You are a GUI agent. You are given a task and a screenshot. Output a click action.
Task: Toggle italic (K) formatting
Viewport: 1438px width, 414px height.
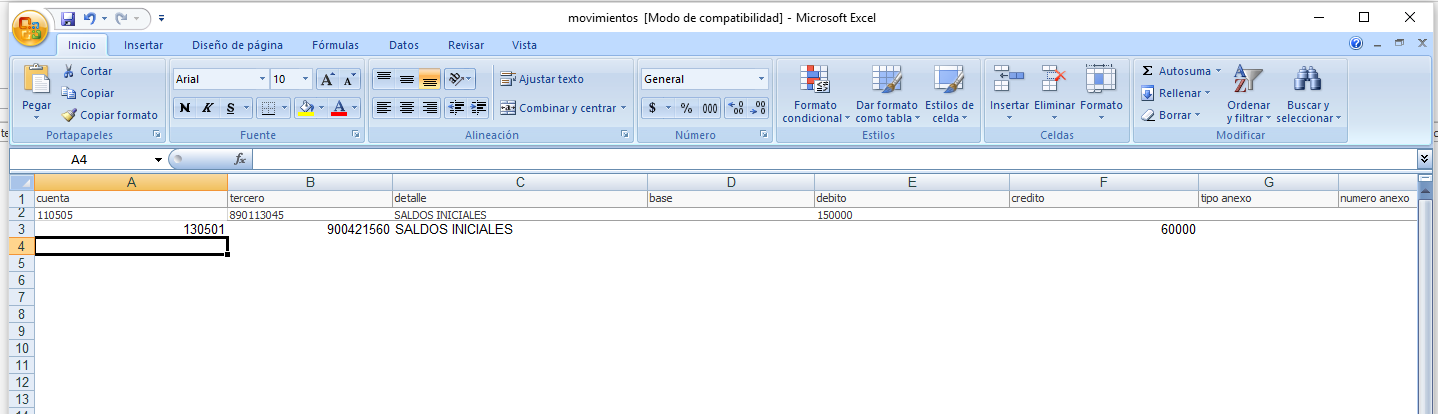click(x=209, y=108)
